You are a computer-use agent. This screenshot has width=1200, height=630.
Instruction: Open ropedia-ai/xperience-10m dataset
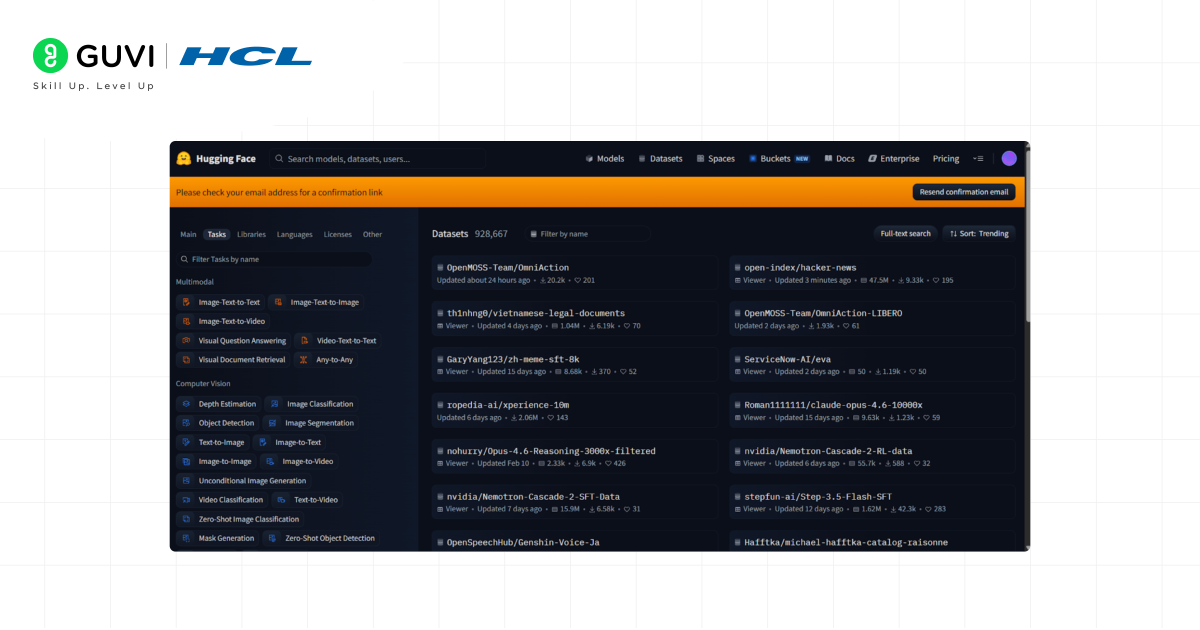pos(574,411)
